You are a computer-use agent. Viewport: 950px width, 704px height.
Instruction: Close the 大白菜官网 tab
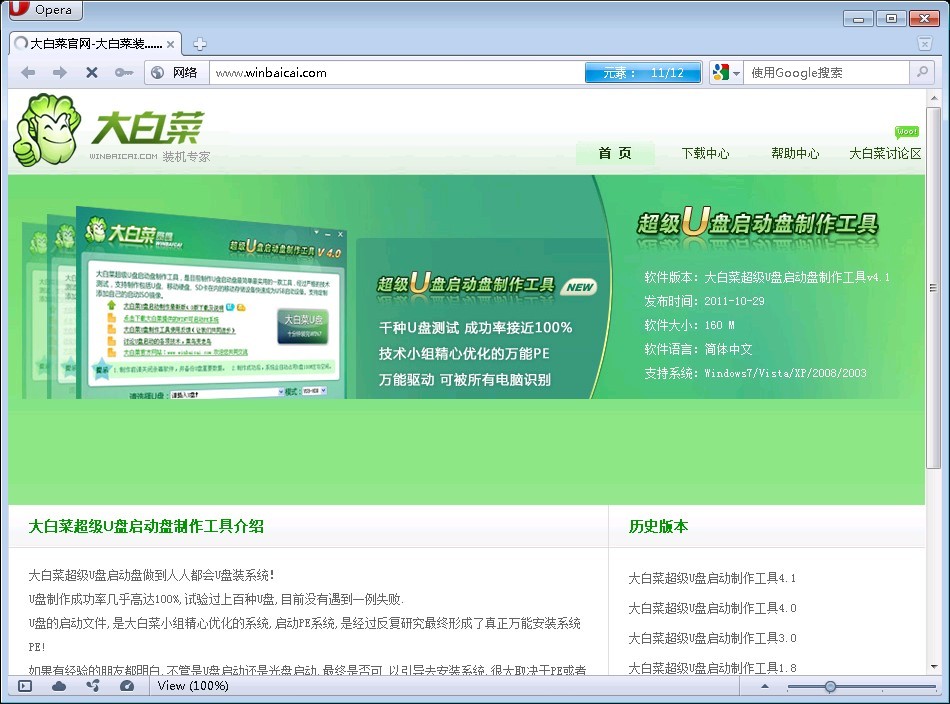pyautogui.click(x=171, y=44)
